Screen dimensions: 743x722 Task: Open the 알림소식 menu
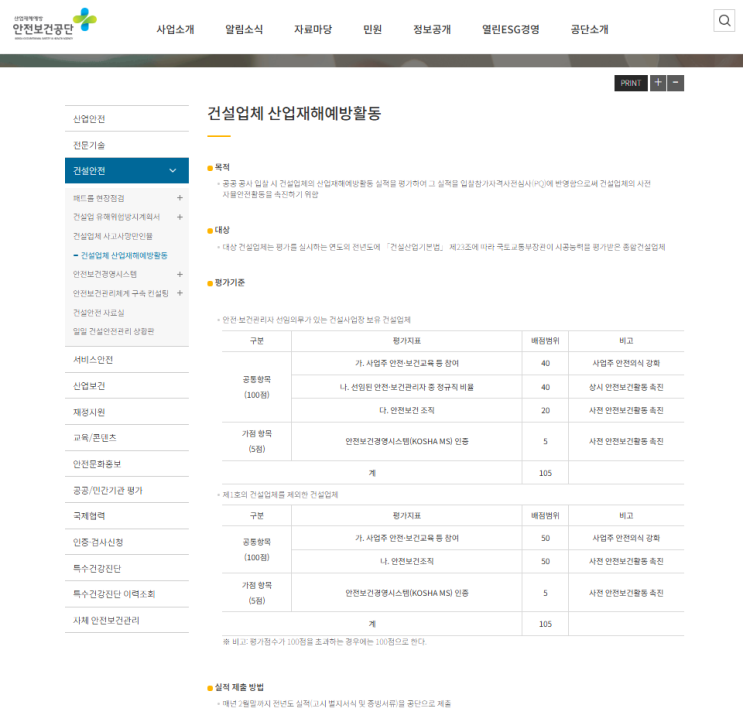(244, 29)
